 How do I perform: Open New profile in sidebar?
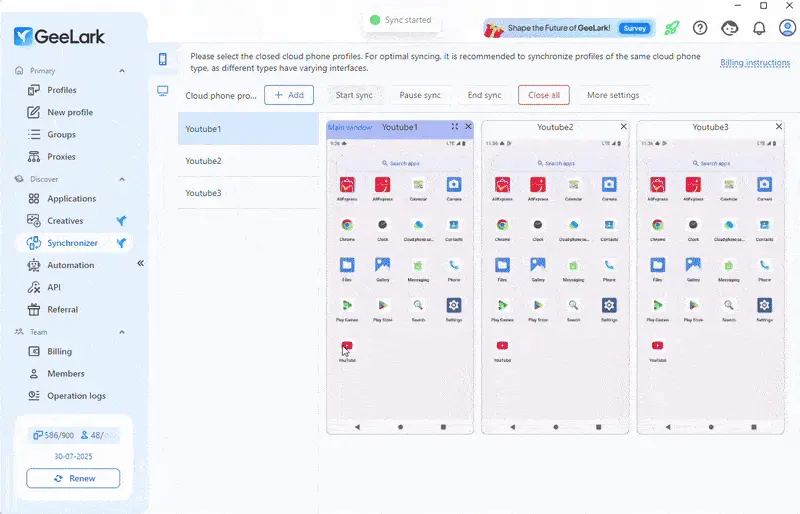pos(70,112)
